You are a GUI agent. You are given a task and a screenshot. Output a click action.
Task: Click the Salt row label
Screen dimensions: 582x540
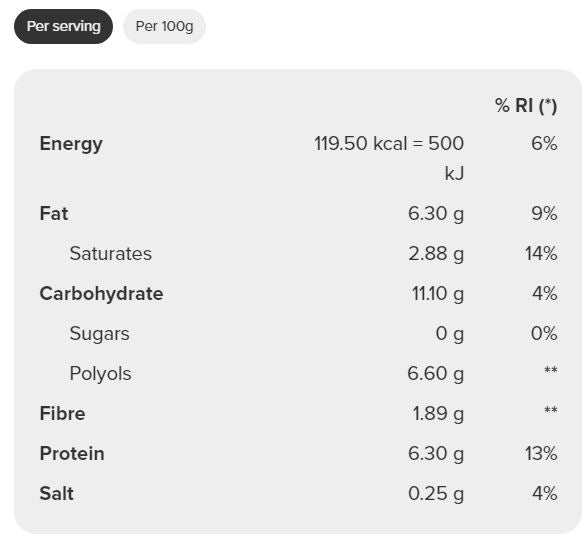click(x=56, y=494)
